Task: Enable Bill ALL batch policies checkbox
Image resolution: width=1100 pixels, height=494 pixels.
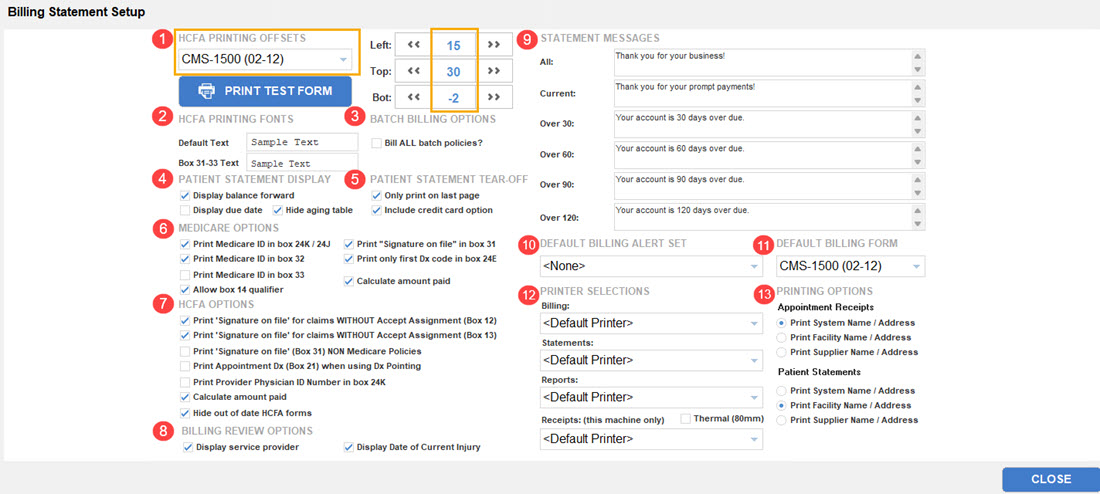Action: (377, 143)
